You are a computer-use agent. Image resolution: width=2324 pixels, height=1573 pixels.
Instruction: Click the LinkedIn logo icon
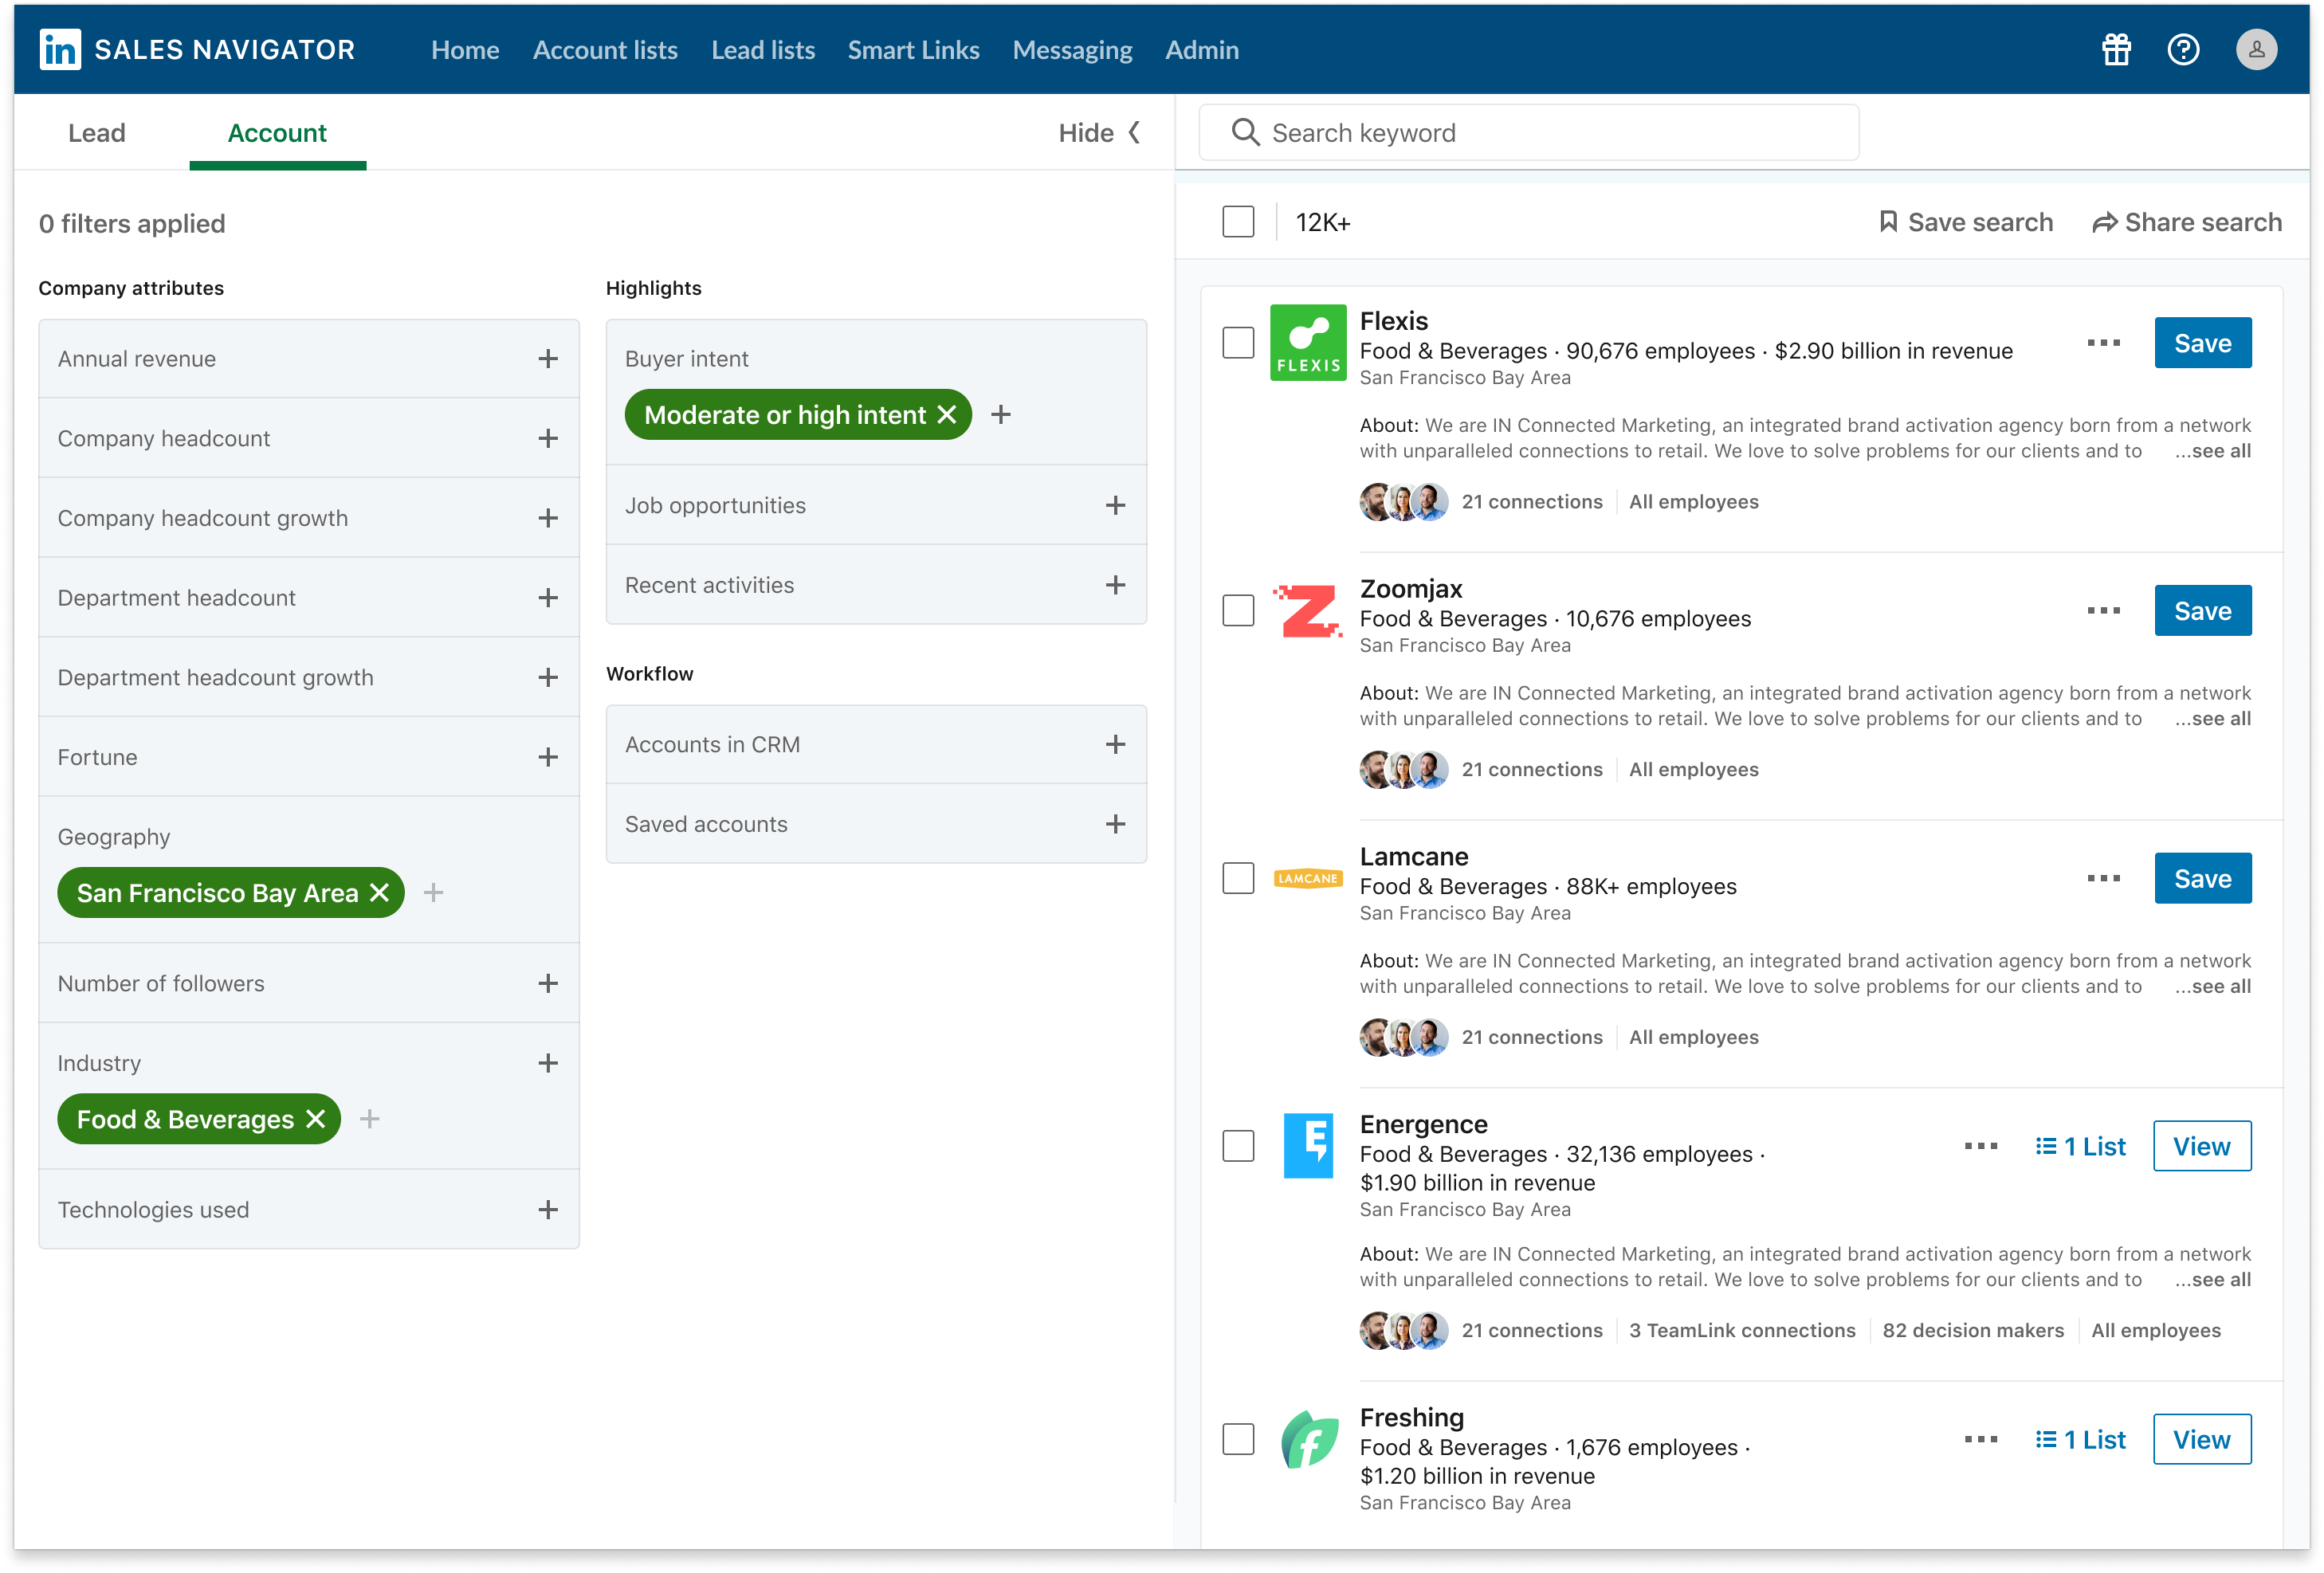(x=60, y=49)
